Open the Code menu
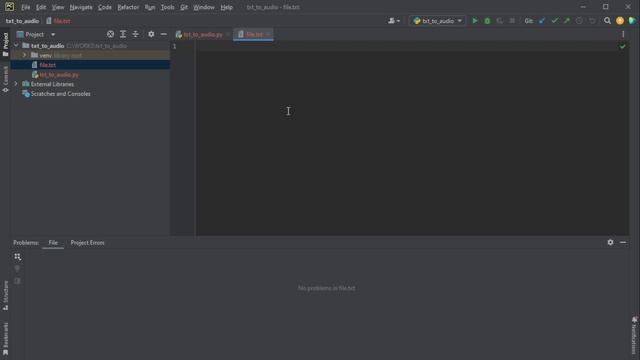The width and height of the screenshot is (640, 360). [104, 7]
